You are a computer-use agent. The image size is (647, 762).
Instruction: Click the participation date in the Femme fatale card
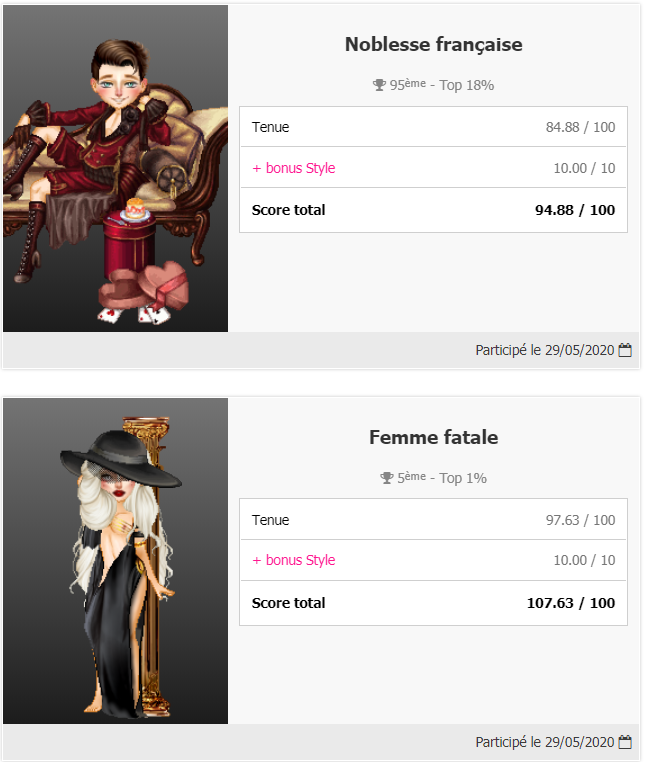pos(545,742)
